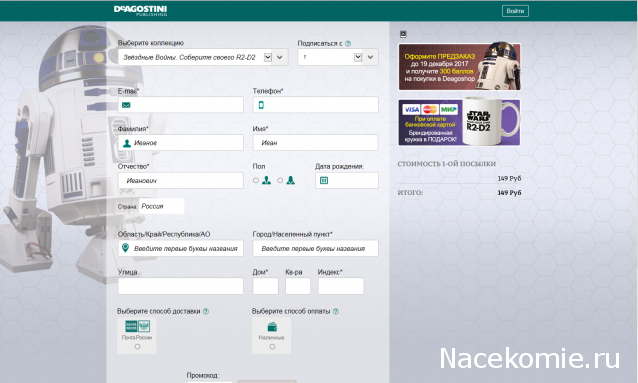Click the person icon in Фамилия field
638x383 pixels.
[127, 143]
